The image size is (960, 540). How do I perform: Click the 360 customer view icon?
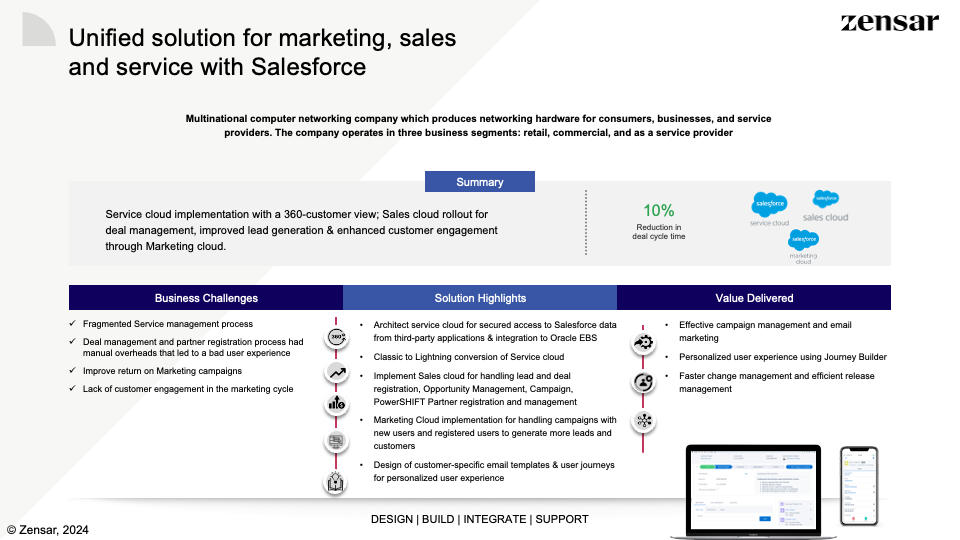pyautogui.click(x=336, y=337)
